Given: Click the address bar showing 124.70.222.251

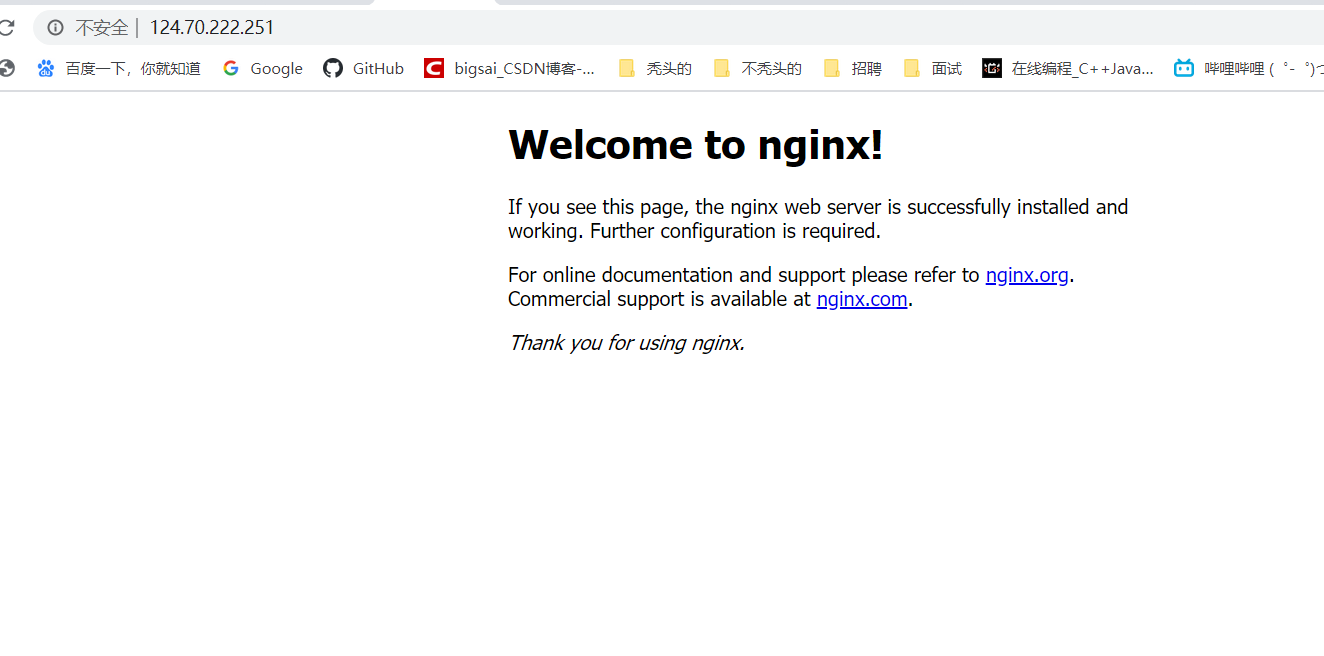Looking at the screenshot, I should [678, 27].
